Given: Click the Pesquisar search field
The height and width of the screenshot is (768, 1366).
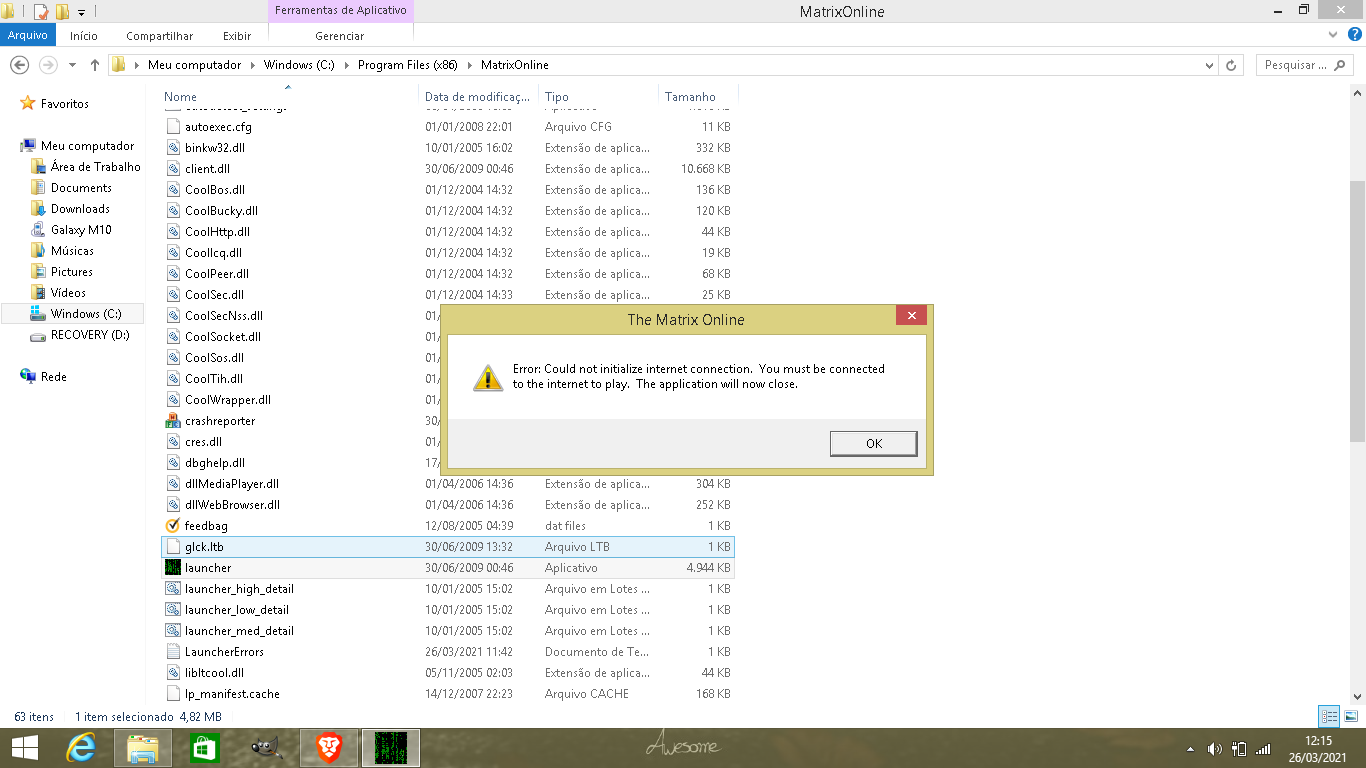Looking at the screenshot, I should click(1295, 65).
